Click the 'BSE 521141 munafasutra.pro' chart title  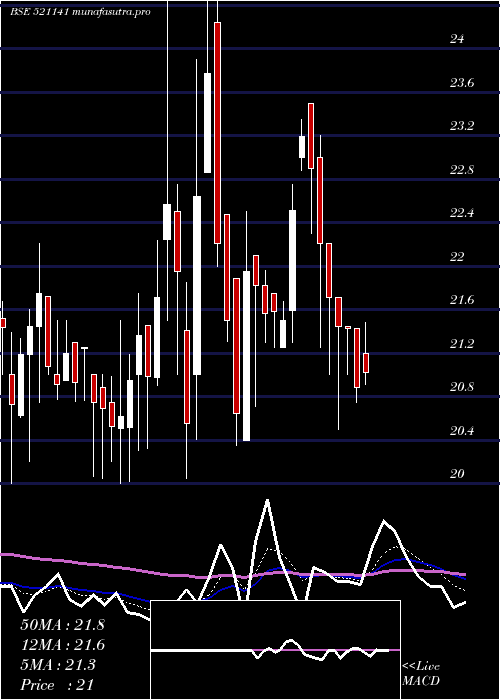pos(80,12)
